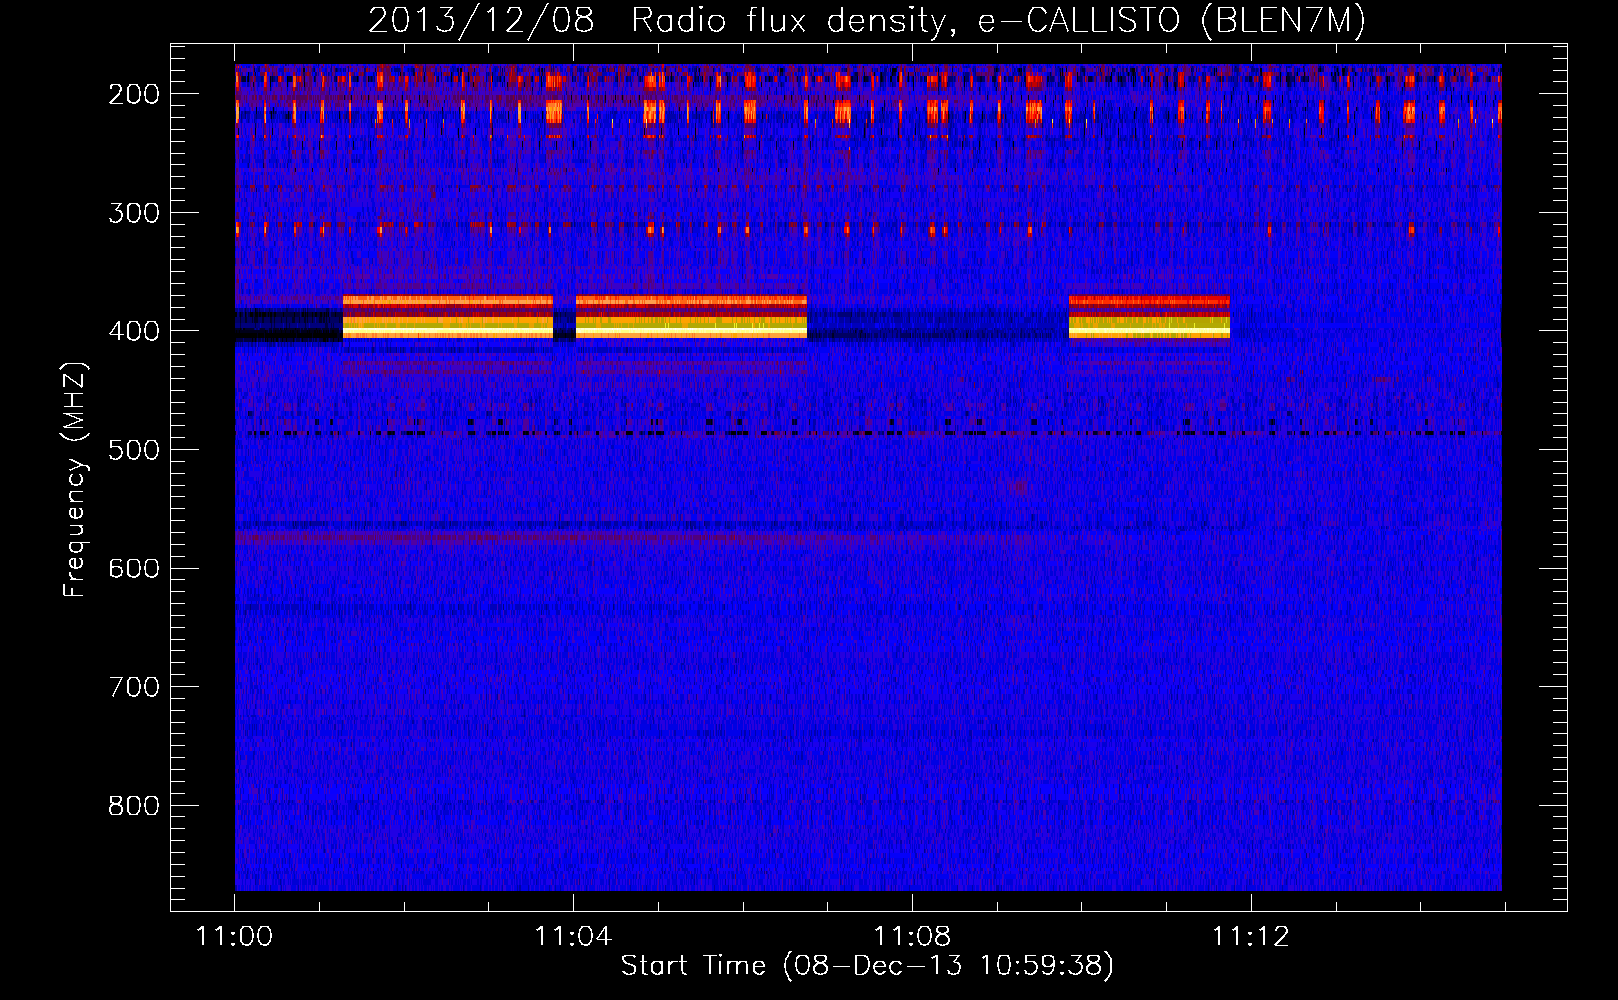The image size is (1618, 1000).
Task: Select the 800 frequency tick label
Action: pos(134,806)
